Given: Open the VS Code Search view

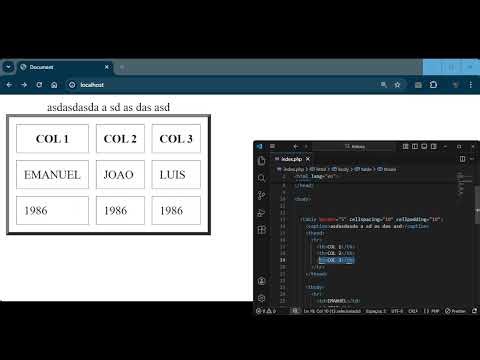Looking at the screenshot, I should point(262,178).
